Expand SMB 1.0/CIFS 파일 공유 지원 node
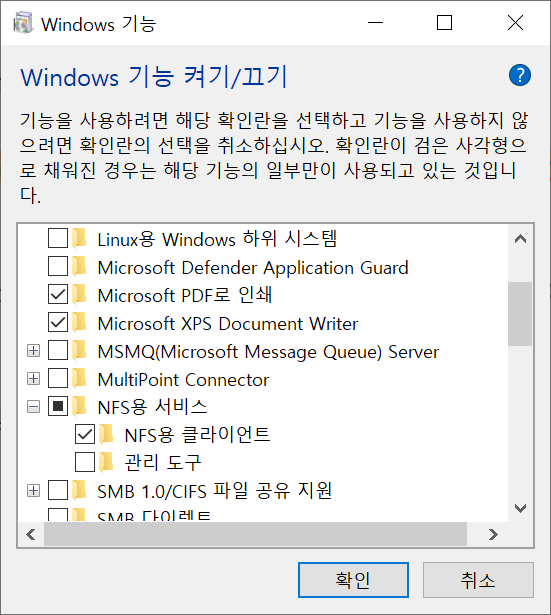This screenshot has height=615, width=551. tap(33, 490)
